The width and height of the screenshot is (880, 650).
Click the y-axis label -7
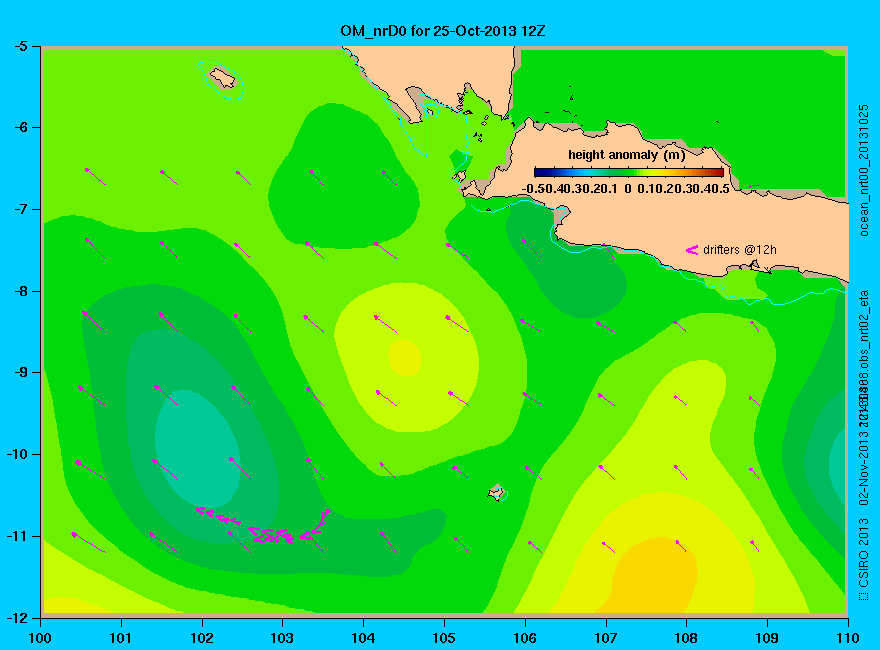[20, 209]
